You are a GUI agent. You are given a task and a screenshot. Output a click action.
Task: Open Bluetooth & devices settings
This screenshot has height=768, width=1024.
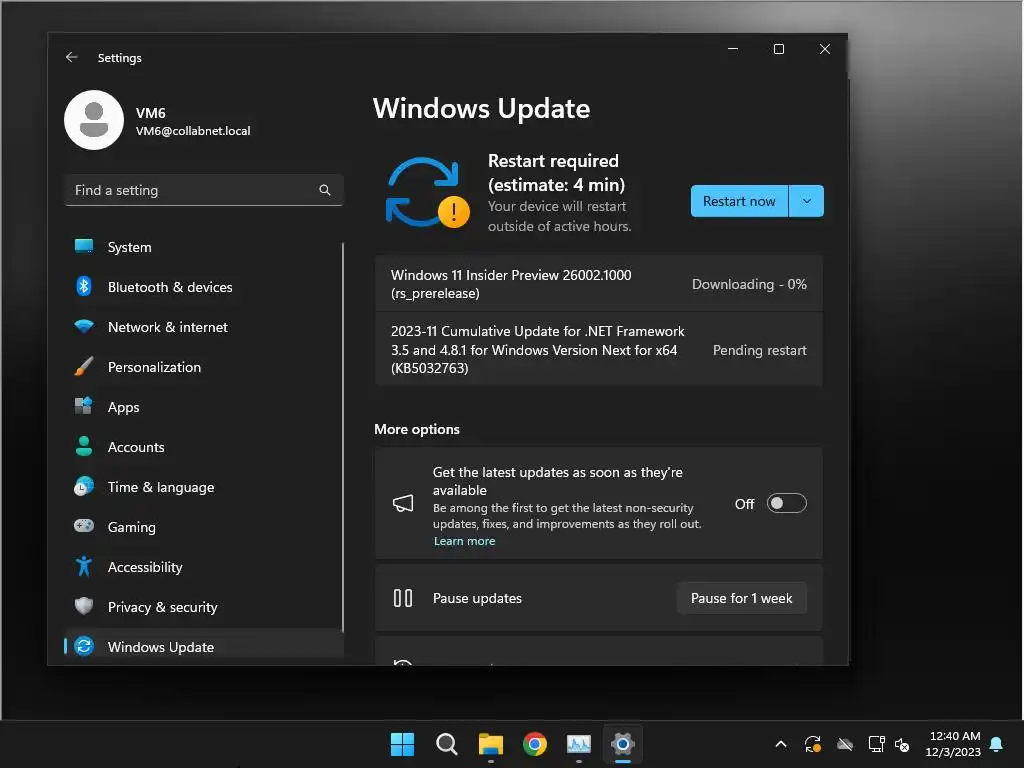[204, 287]
